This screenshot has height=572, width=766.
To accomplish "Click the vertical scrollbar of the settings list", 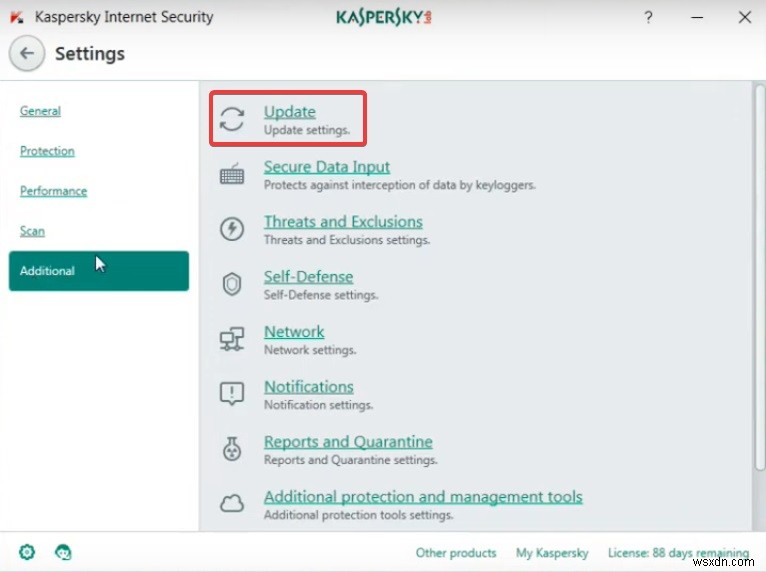I will click(x=759, y=277).
